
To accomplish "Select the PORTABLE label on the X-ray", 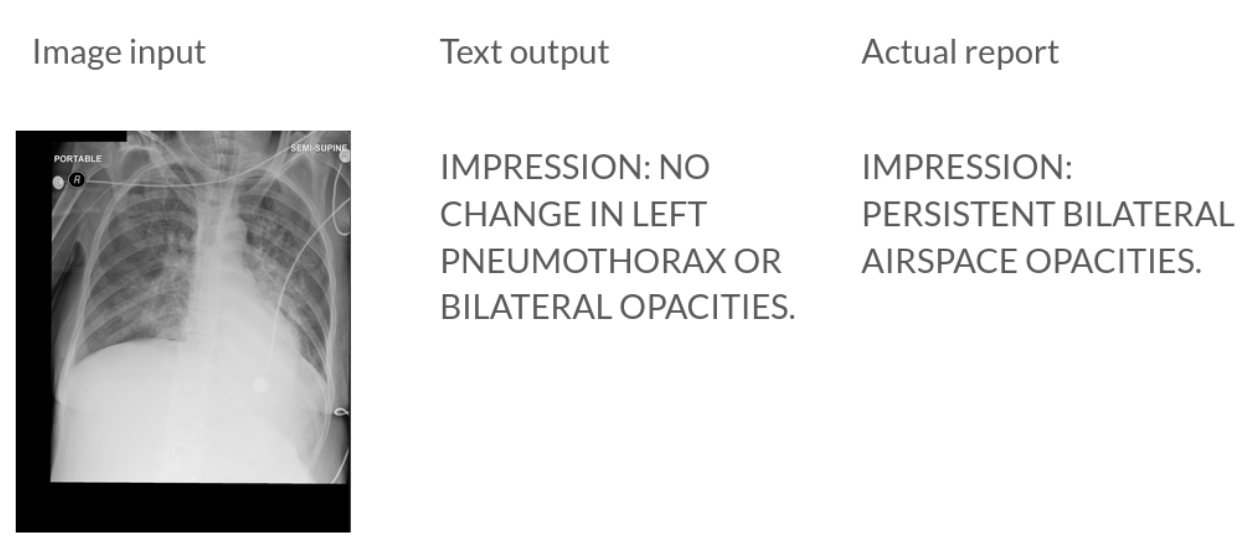I will (77, 159).
